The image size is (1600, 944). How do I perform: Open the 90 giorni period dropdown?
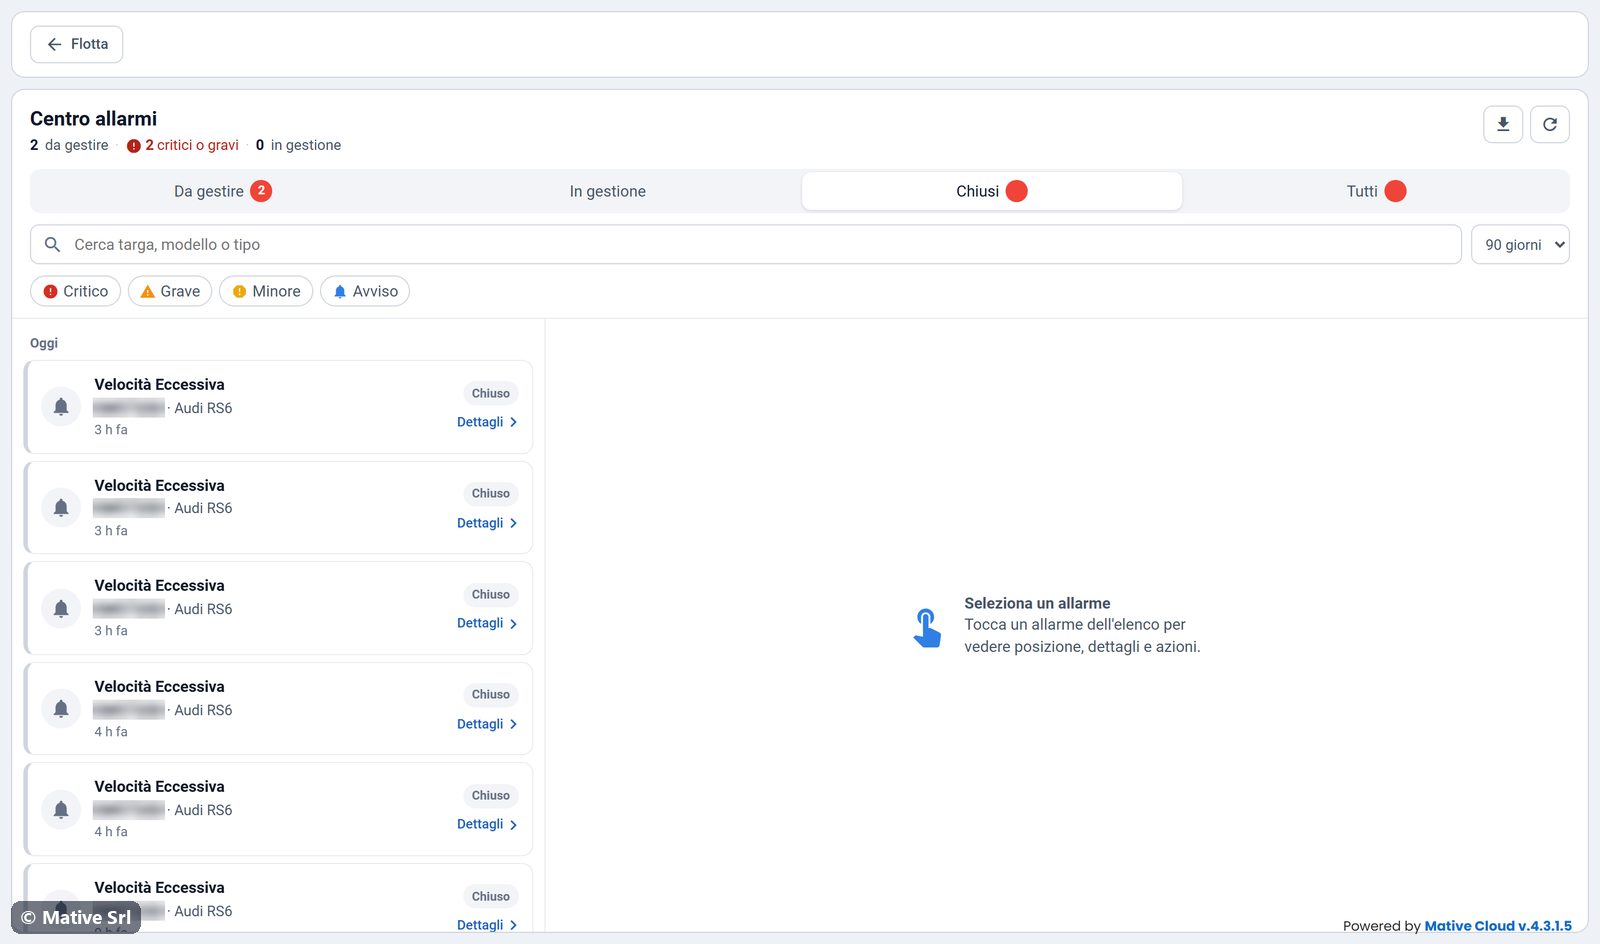pos(1520,244)
